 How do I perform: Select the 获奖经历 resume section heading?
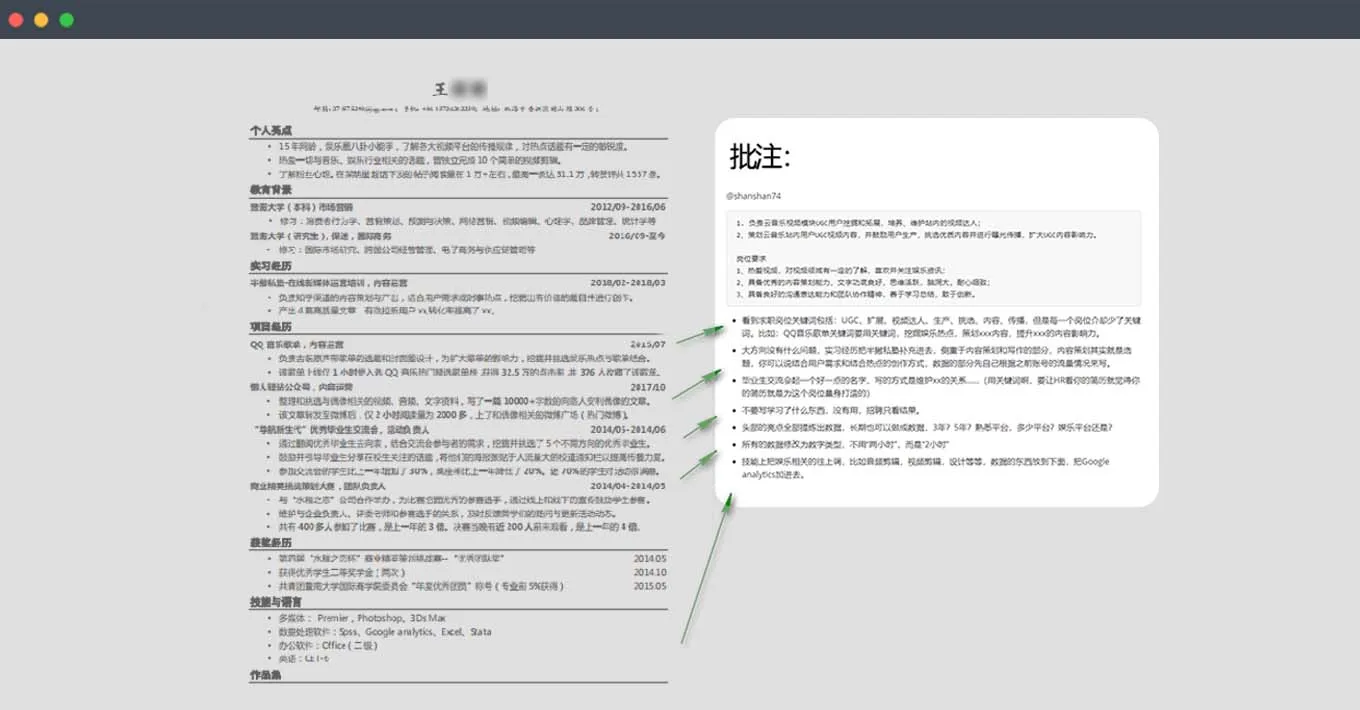(x=271, y=543)
